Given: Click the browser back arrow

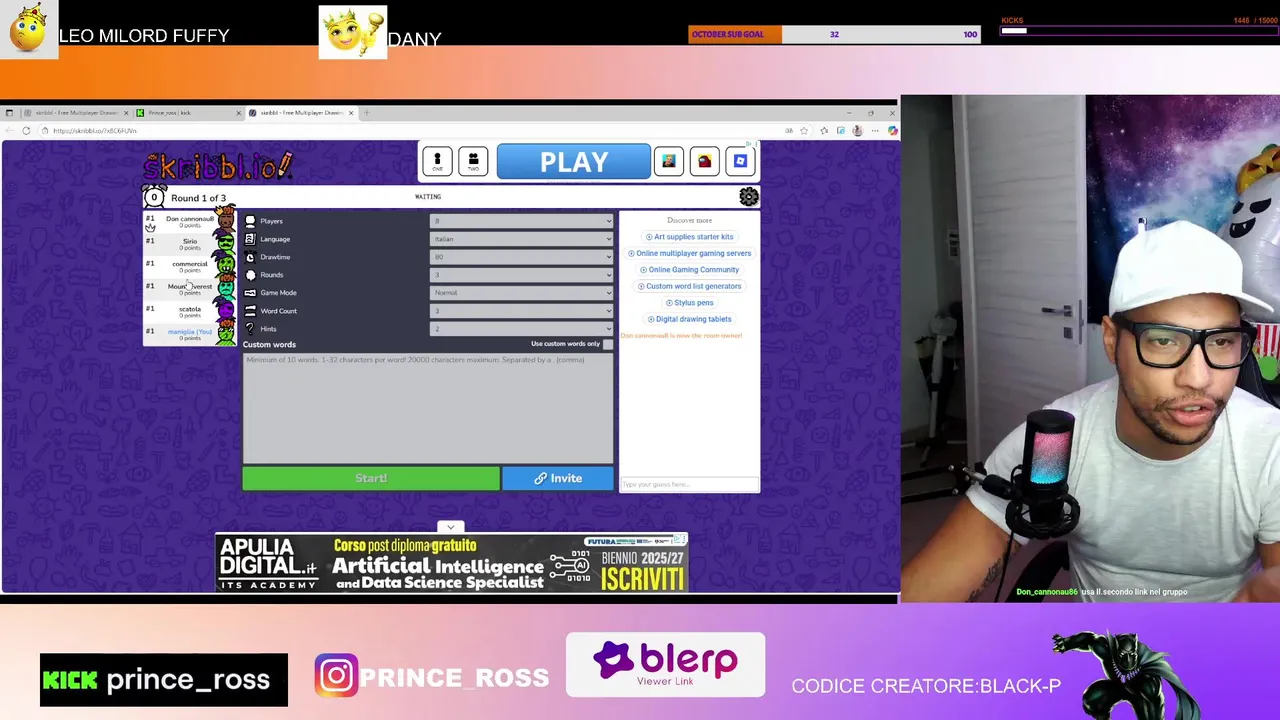Looking at the screenshot, I should (x=9, y=131).
